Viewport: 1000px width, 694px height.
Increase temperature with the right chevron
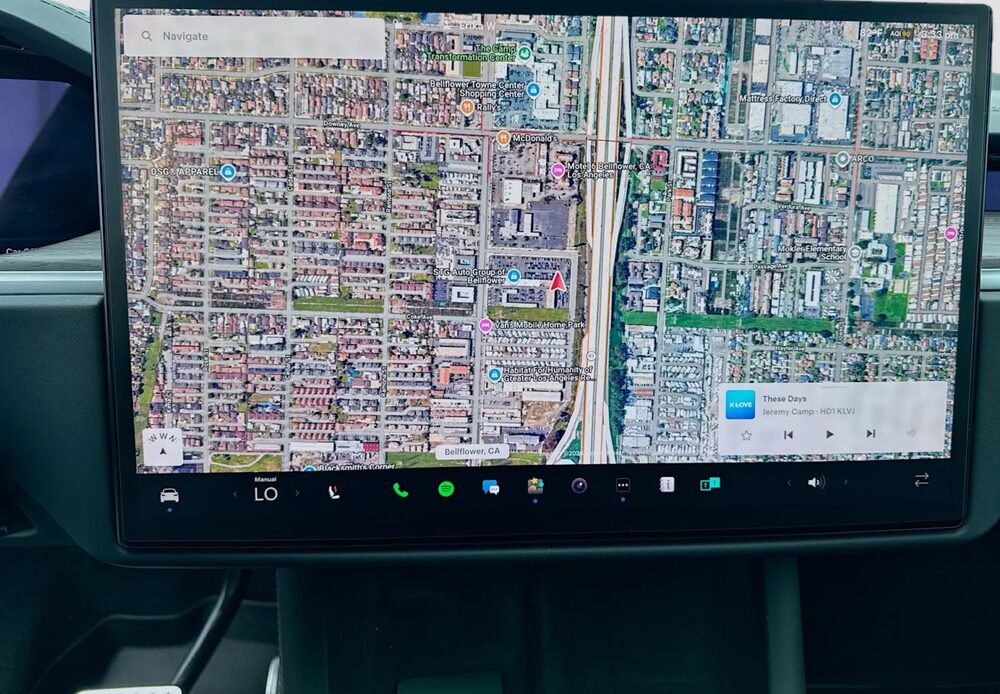pos(296,493)
